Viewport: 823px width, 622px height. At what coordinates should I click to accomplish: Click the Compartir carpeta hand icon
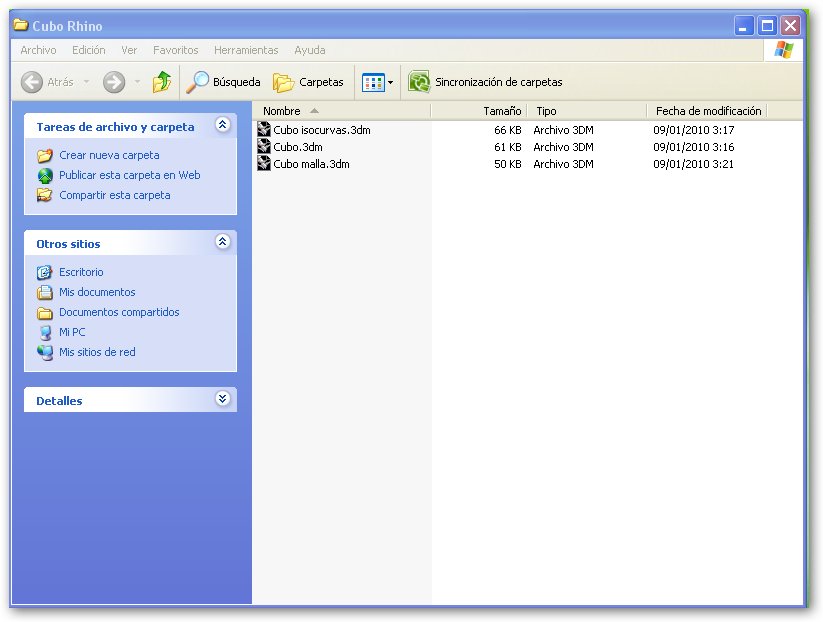(45, 195)
